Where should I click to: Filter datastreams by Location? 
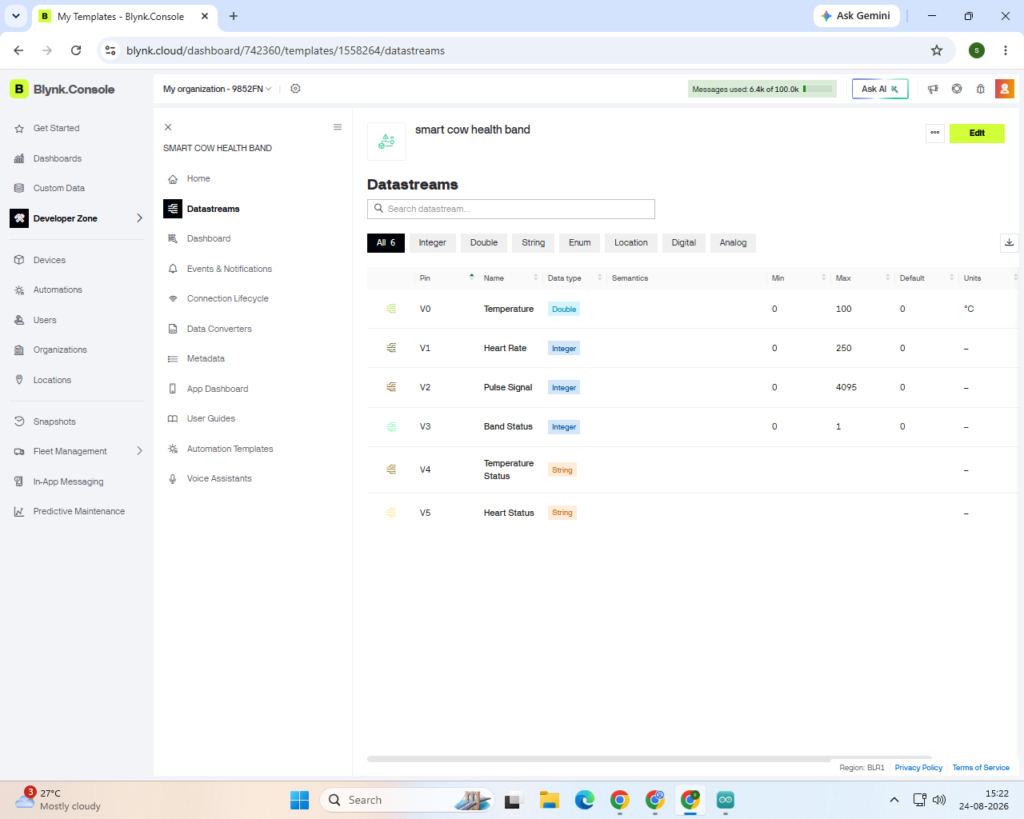coord(631,243)
